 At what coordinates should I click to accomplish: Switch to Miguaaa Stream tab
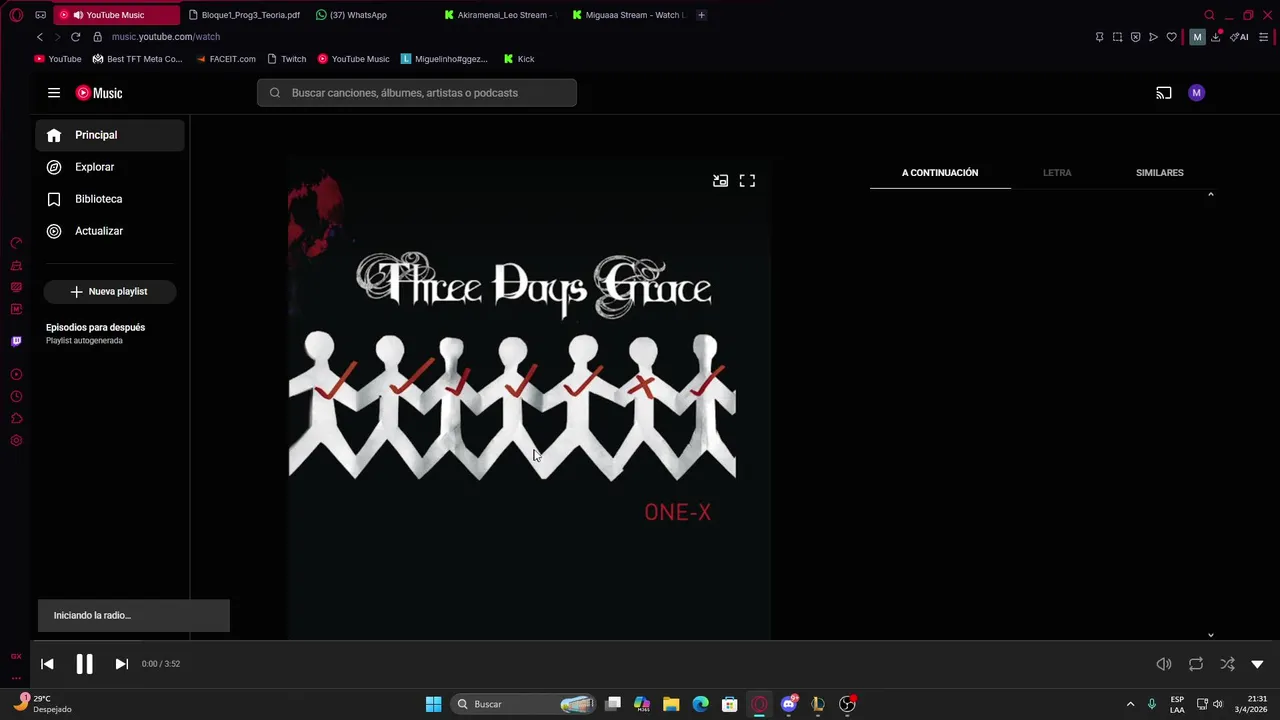(x=628, y=15)
